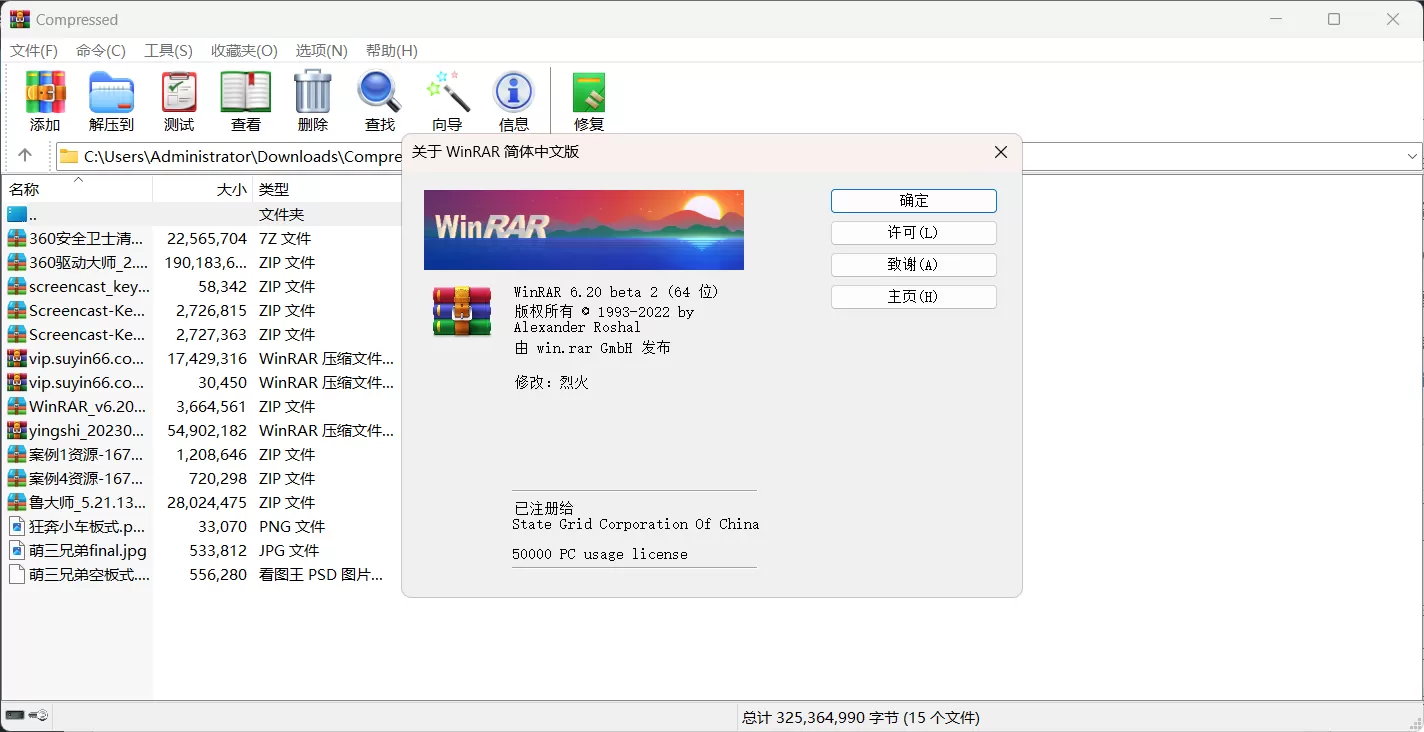Open the address bar dropdown arrow
The width and height of the screenshot is (1424, 732).
point(1410,155)
